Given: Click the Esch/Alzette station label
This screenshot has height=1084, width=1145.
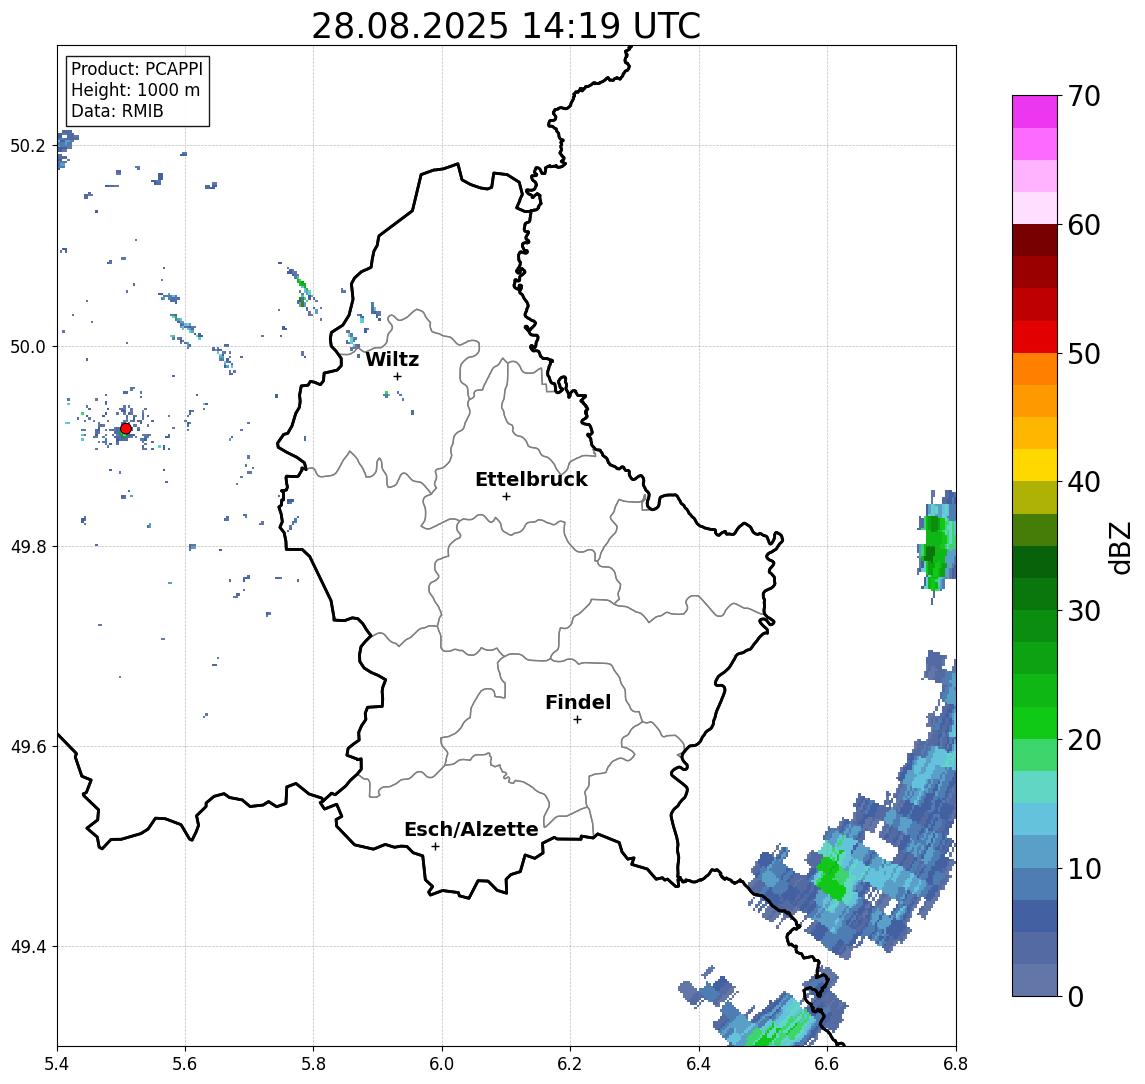Looking at the screenshot, I should pos(471,829).
